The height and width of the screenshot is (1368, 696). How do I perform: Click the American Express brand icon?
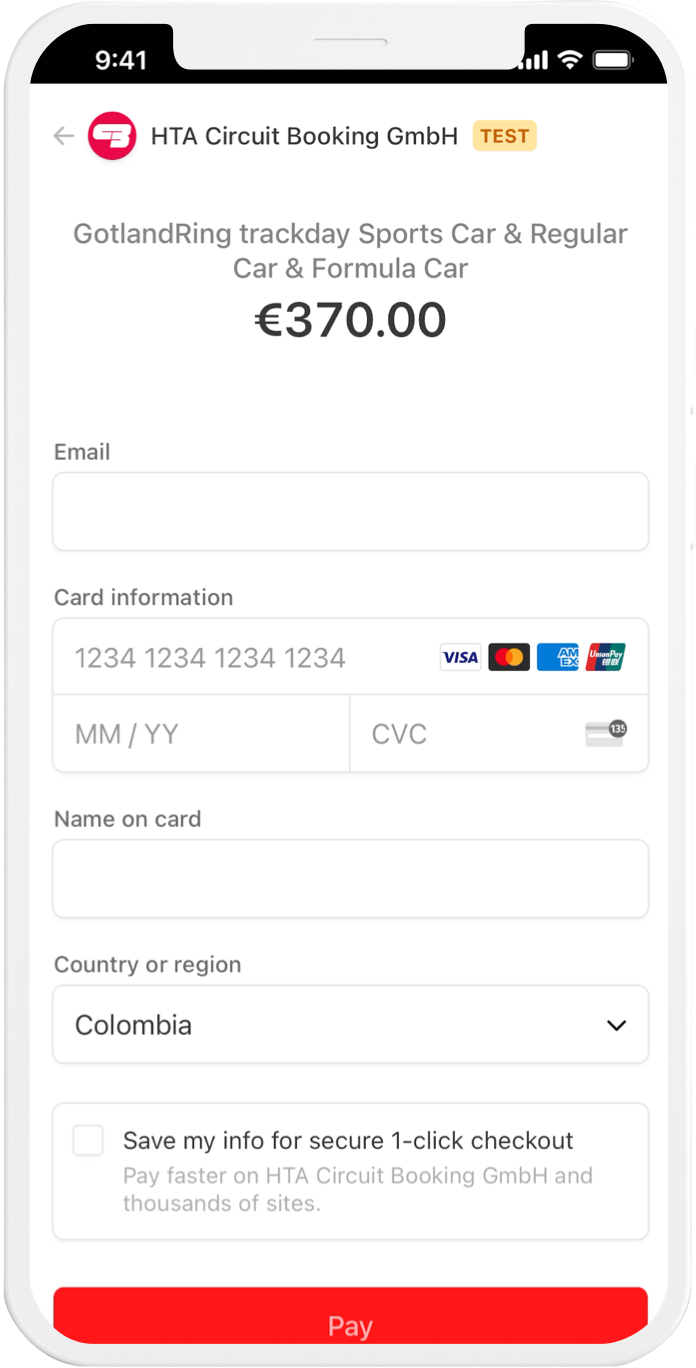pyautogui.click(x=557, y=656)
